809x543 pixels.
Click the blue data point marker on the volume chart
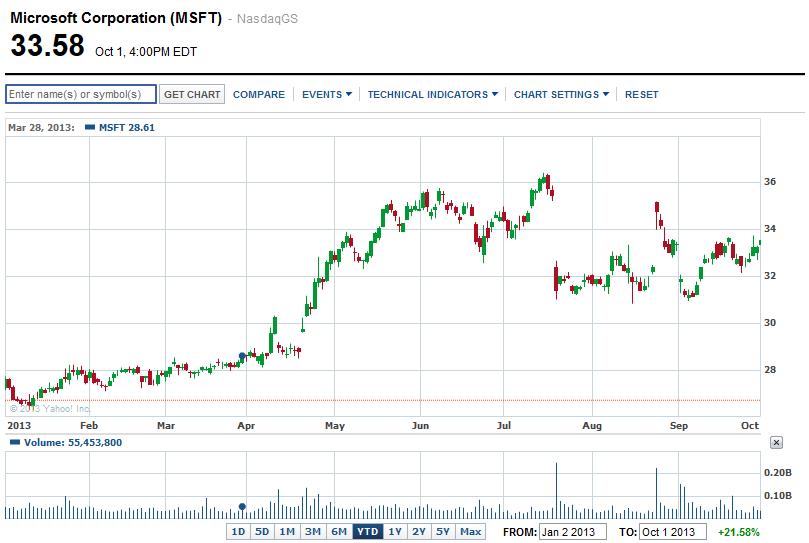click(x=242, y=506)
